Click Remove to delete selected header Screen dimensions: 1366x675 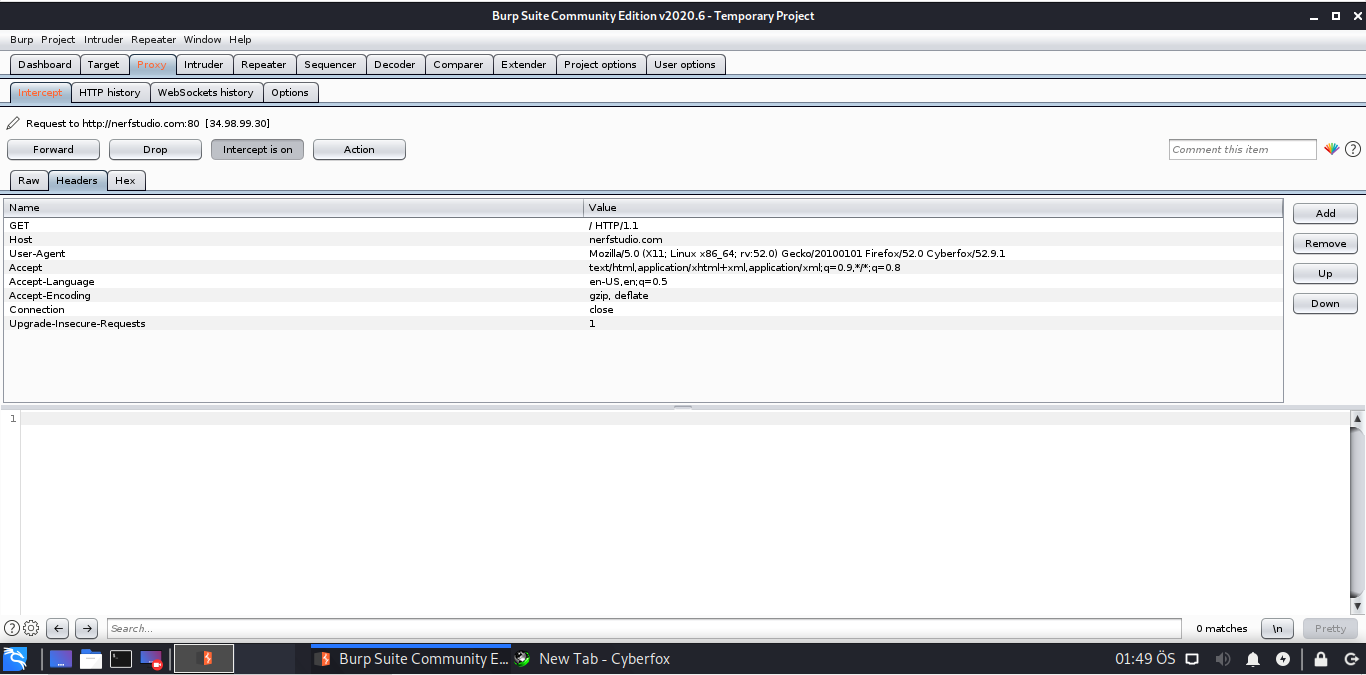click(x=1325, y=243)
